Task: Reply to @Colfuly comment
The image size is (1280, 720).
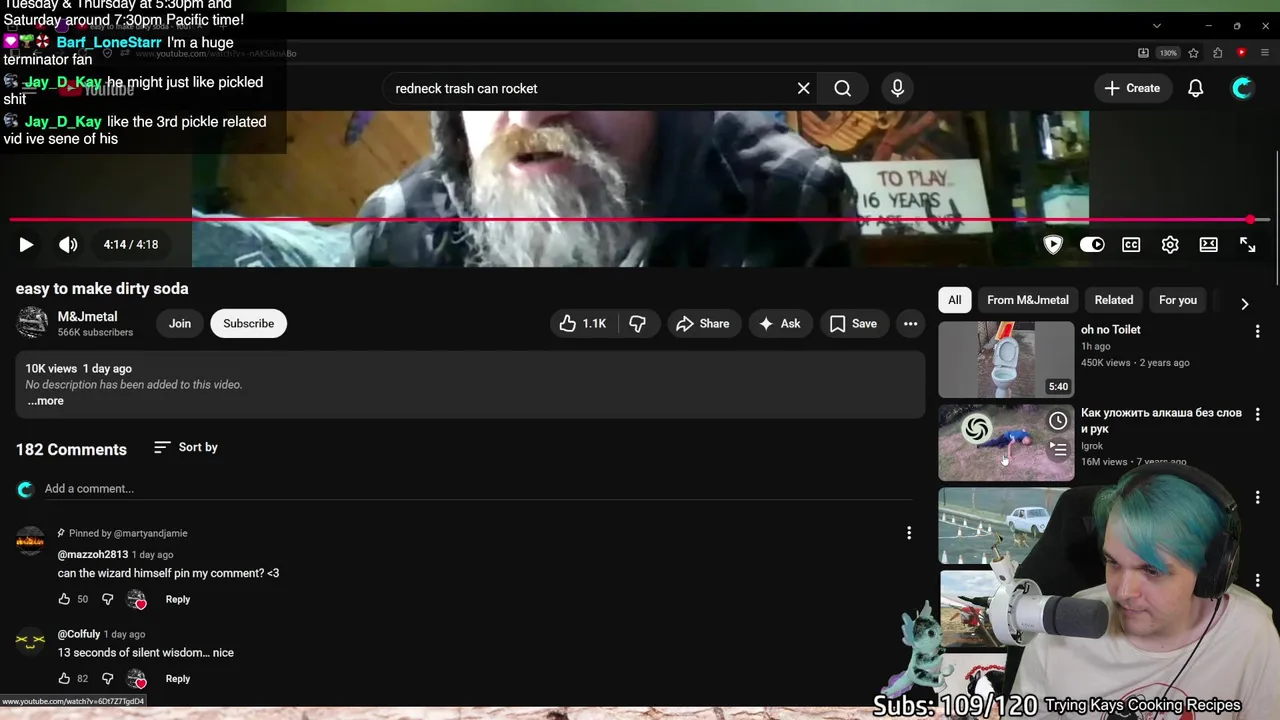Action: coord(178,678)
